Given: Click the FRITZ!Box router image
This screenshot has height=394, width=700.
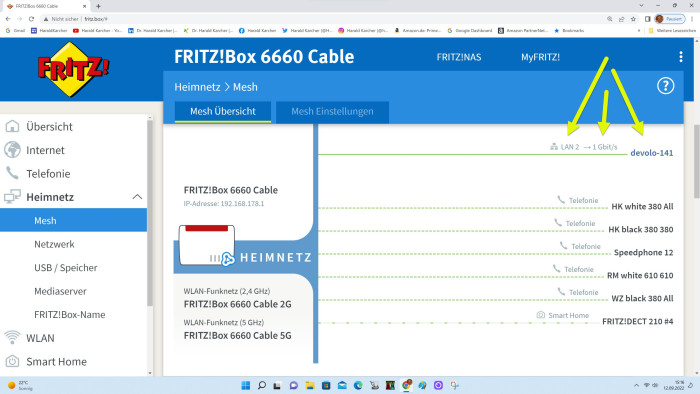Looking at the screenshot, I should click(207, 245).
